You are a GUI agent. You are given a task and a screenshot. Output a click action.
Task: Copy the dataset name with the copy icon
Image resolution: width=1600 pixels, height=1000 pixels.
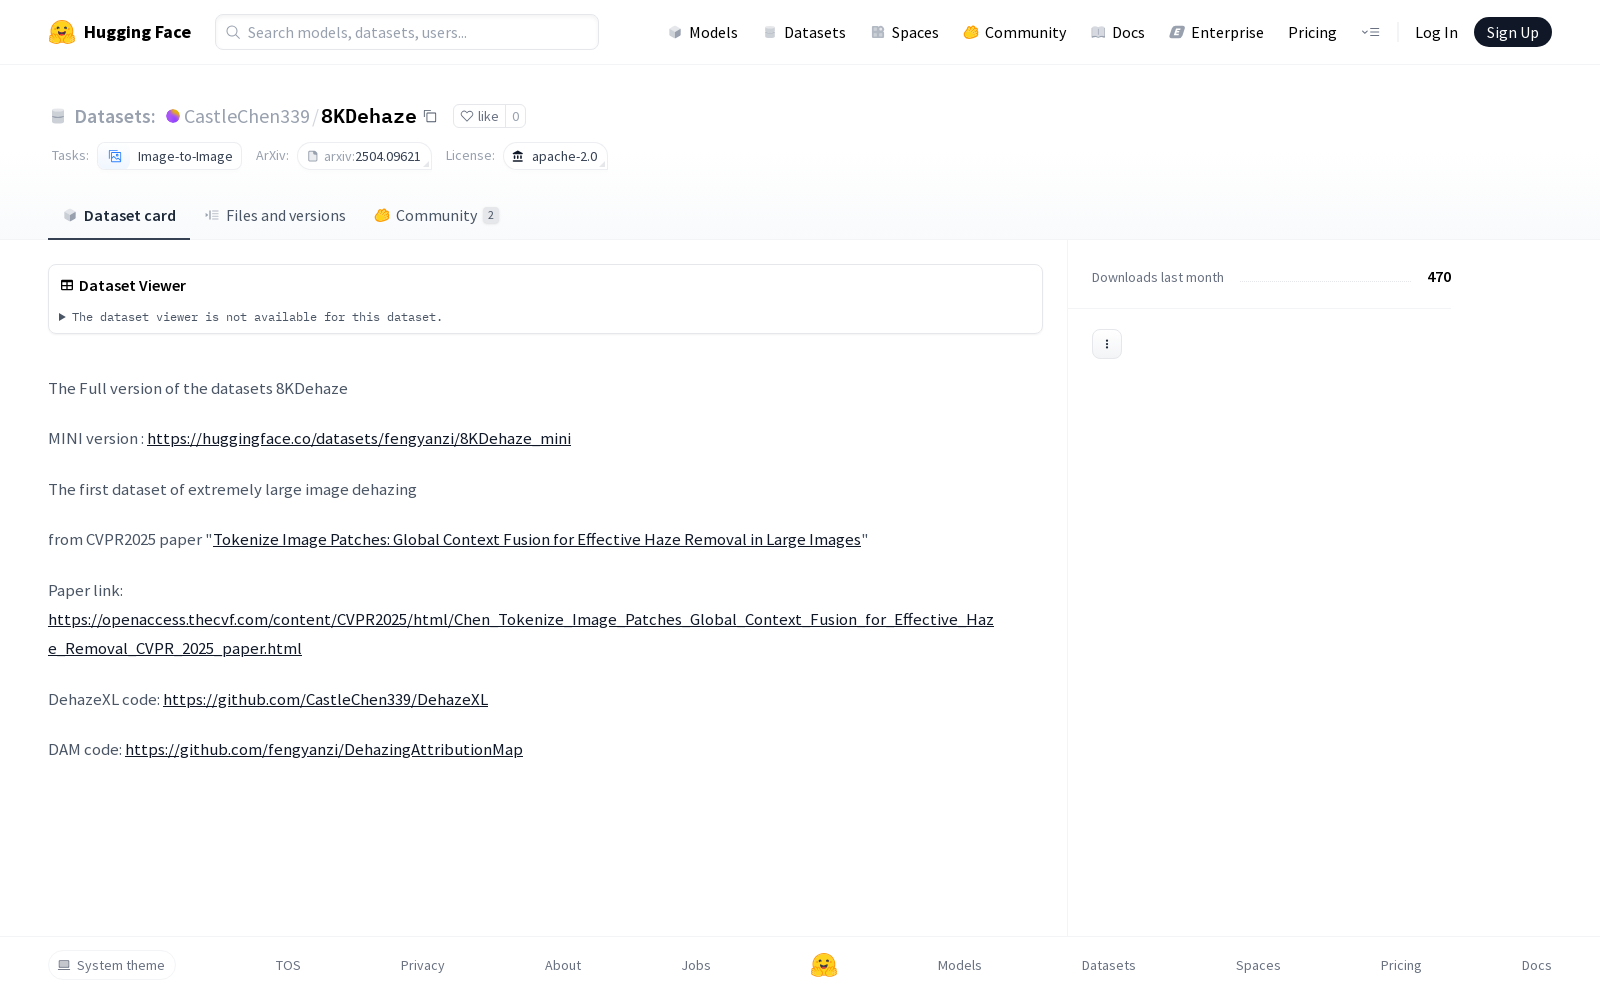click(x=430, y=116)
